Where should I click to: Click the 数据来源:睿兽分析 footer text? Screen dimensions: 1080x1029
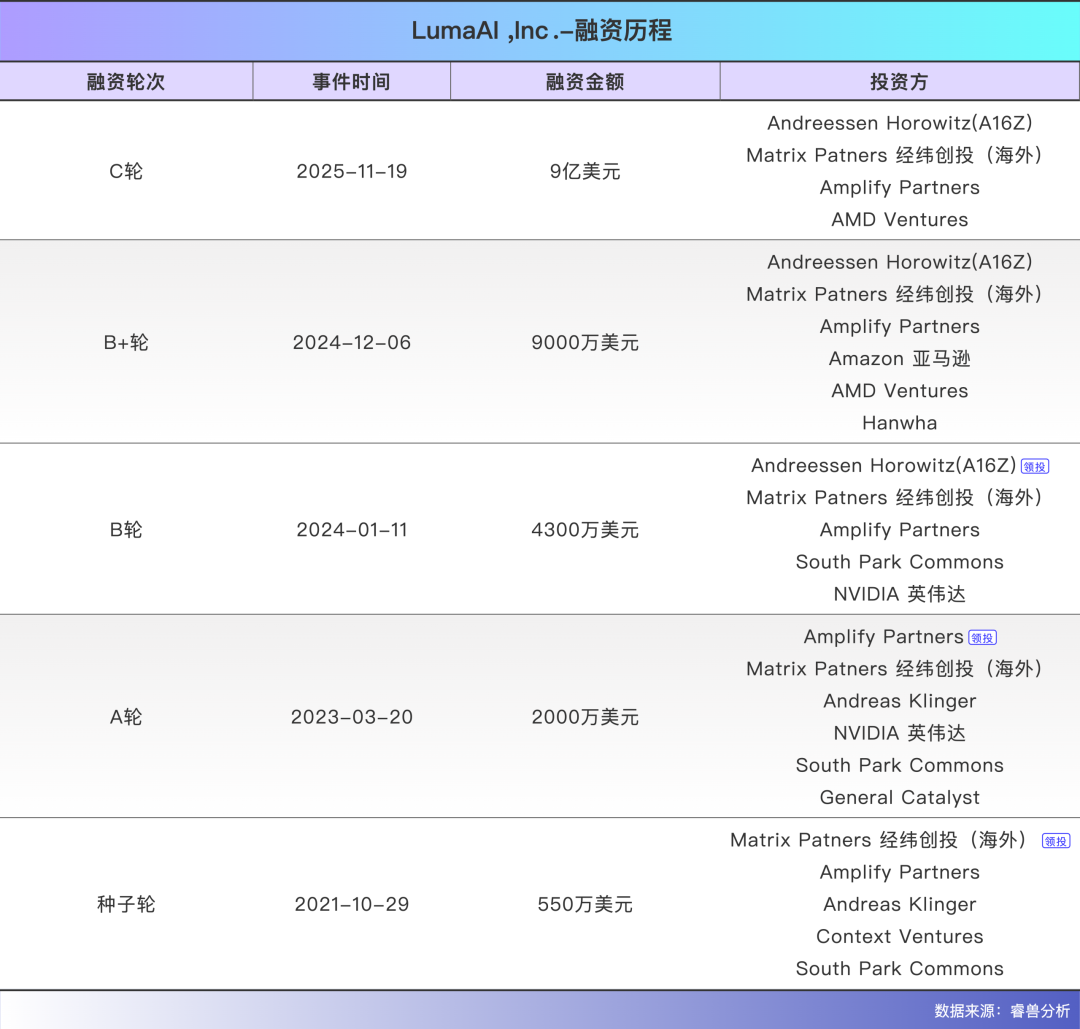point(1002,1010)
